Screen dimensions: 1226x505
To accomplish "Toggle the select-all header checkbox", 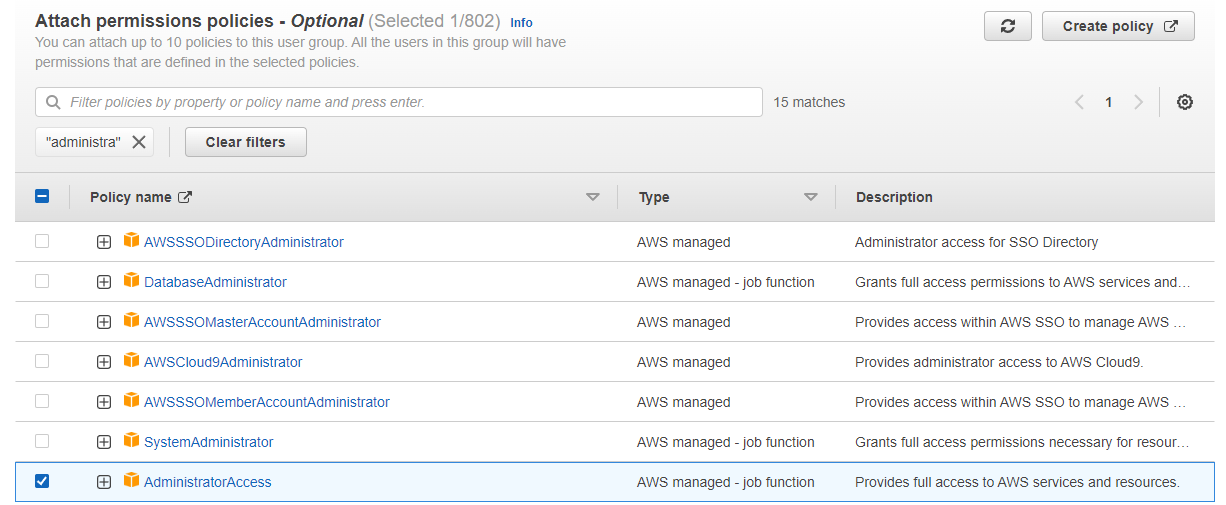I will 42,197.
